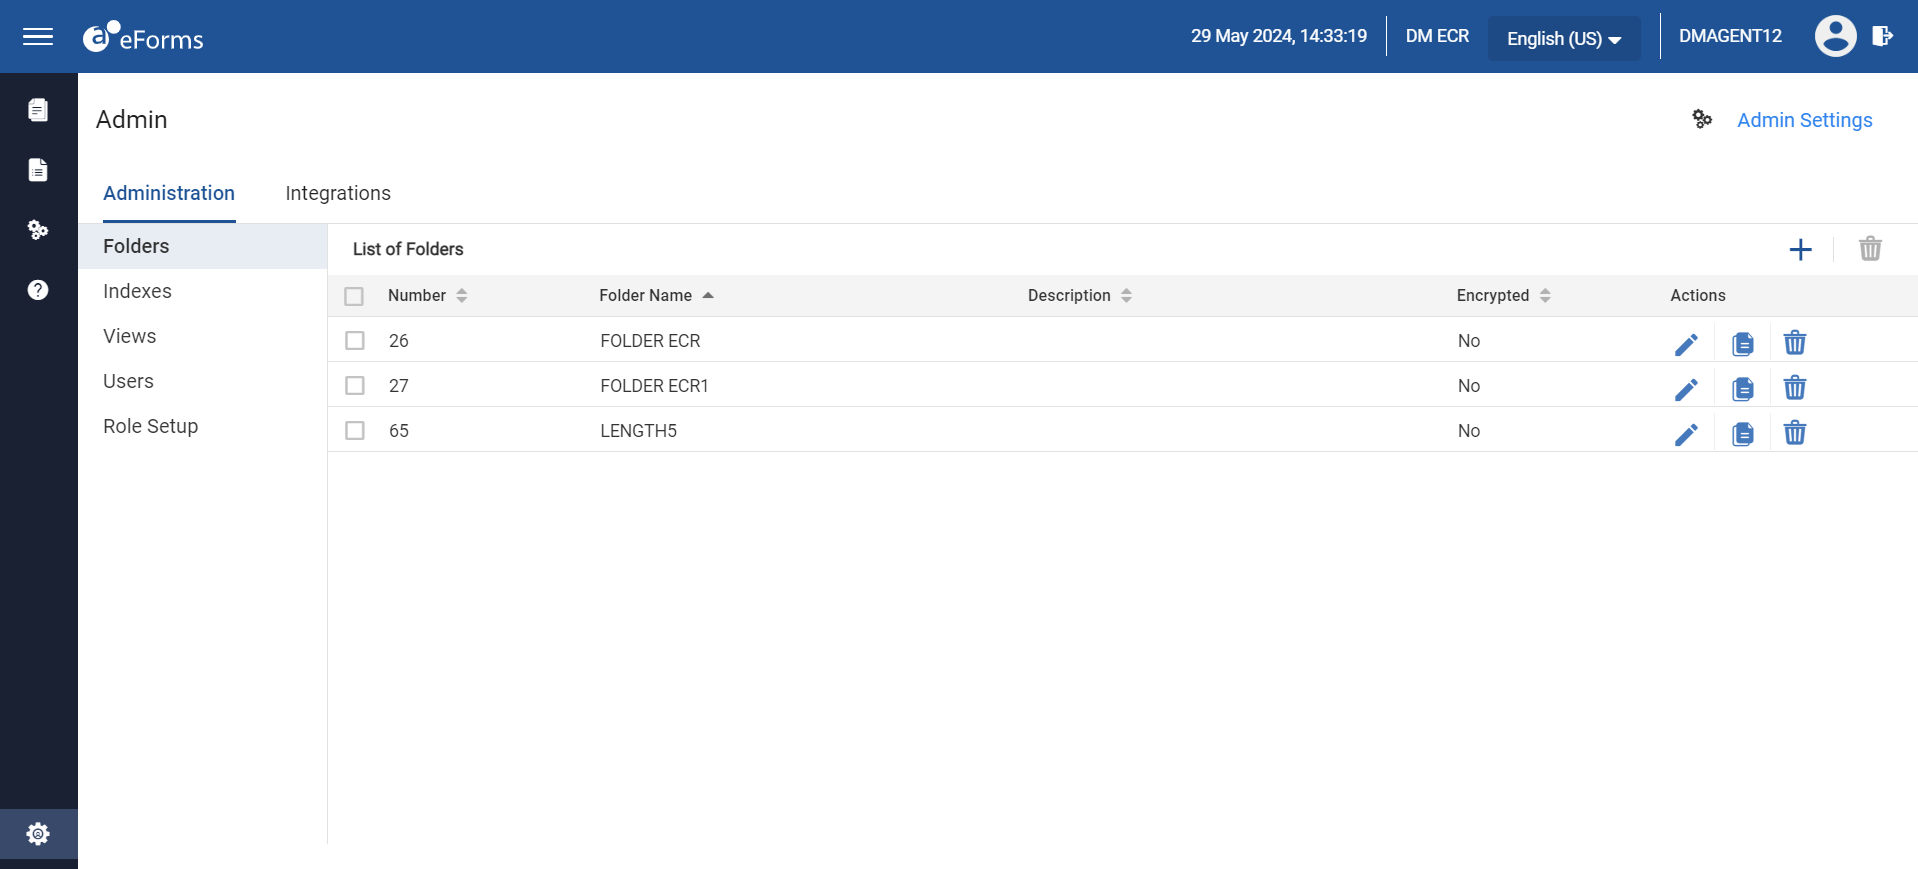Edit the FOLDER ECR row

click(x=1686, y=344)
